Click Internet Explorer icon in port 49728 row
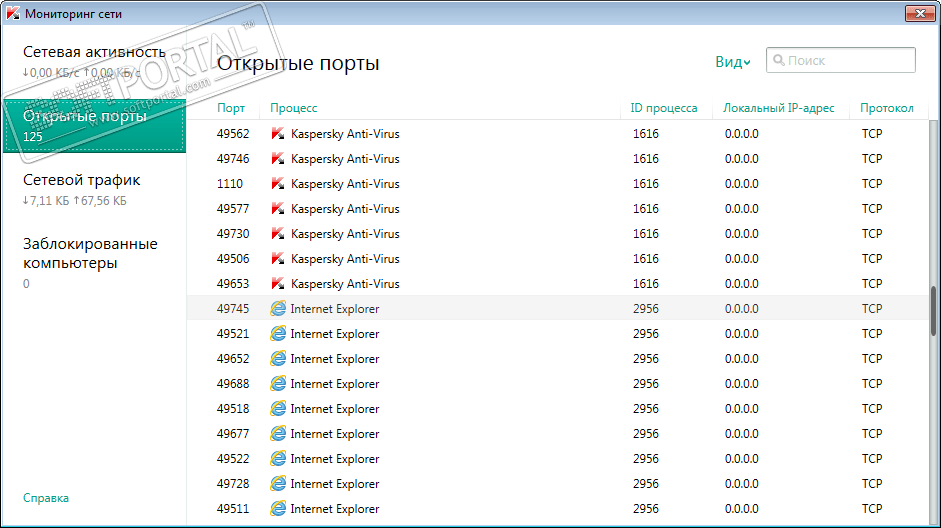Image resolution: width=941 pixels, height=528 pixels. click(278, 484)
